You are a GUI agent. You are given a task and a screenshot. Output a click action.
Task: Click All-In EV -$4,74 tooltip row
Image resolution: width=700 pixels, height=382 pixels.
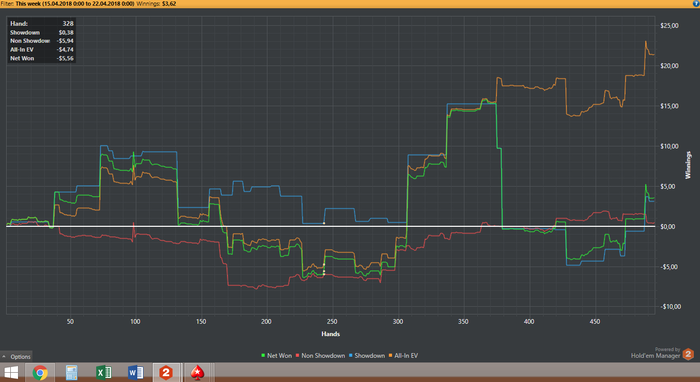[42, 50]
